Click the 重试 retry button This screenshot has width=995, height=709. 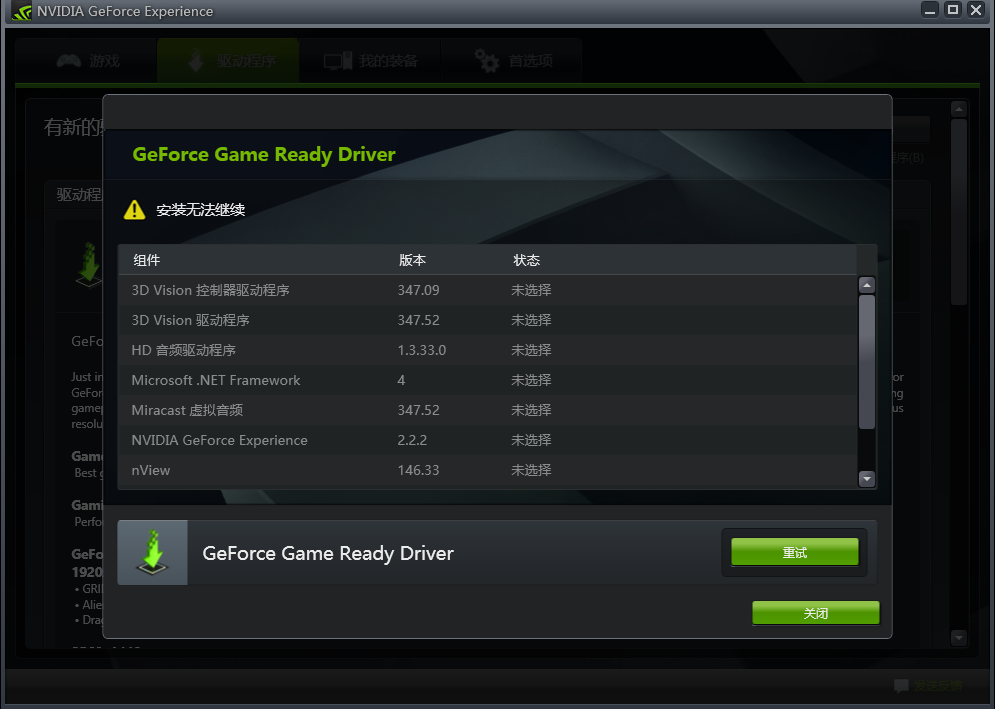pyautogui.click(x=794, y=552)
